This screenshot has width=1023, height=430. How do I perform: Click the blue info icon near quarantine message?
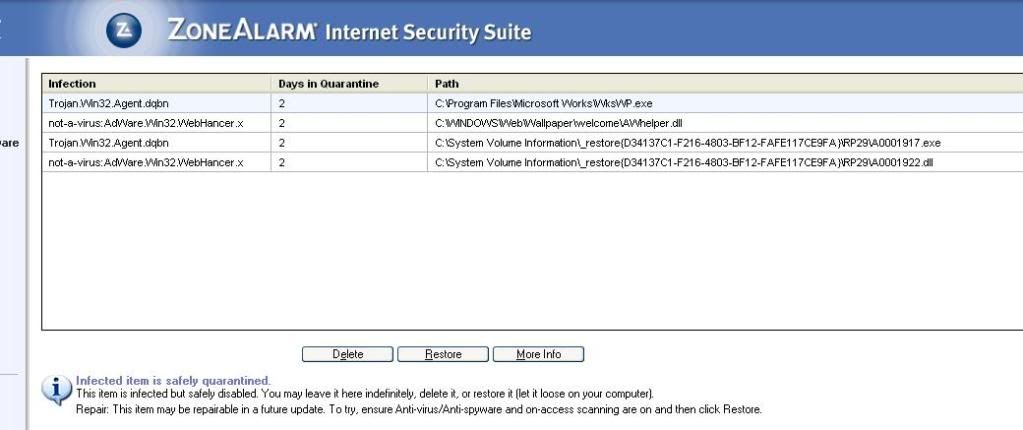(x=57, y=391)
